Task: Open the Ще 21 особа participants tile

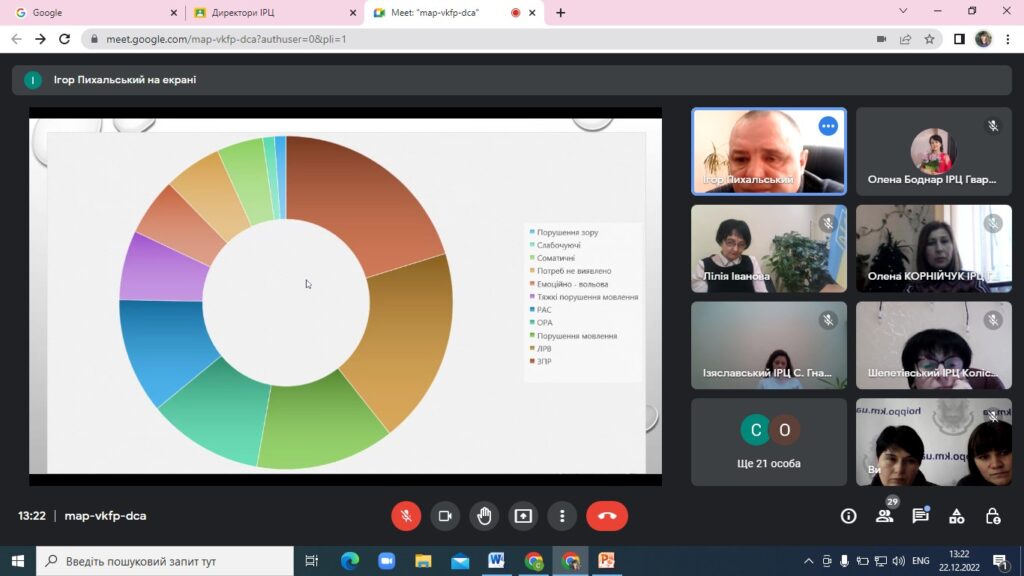Action: pos(769,442)
